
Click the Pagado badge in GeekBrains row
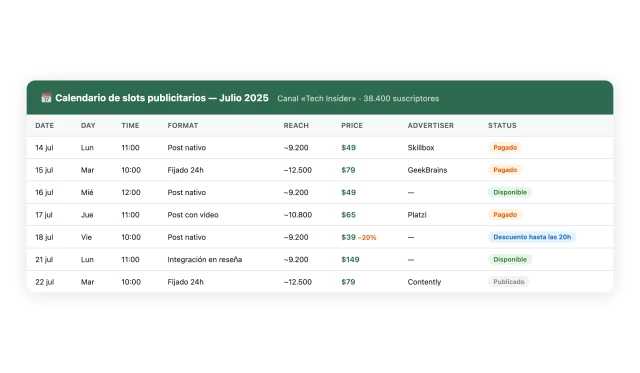tap(505, 170)
